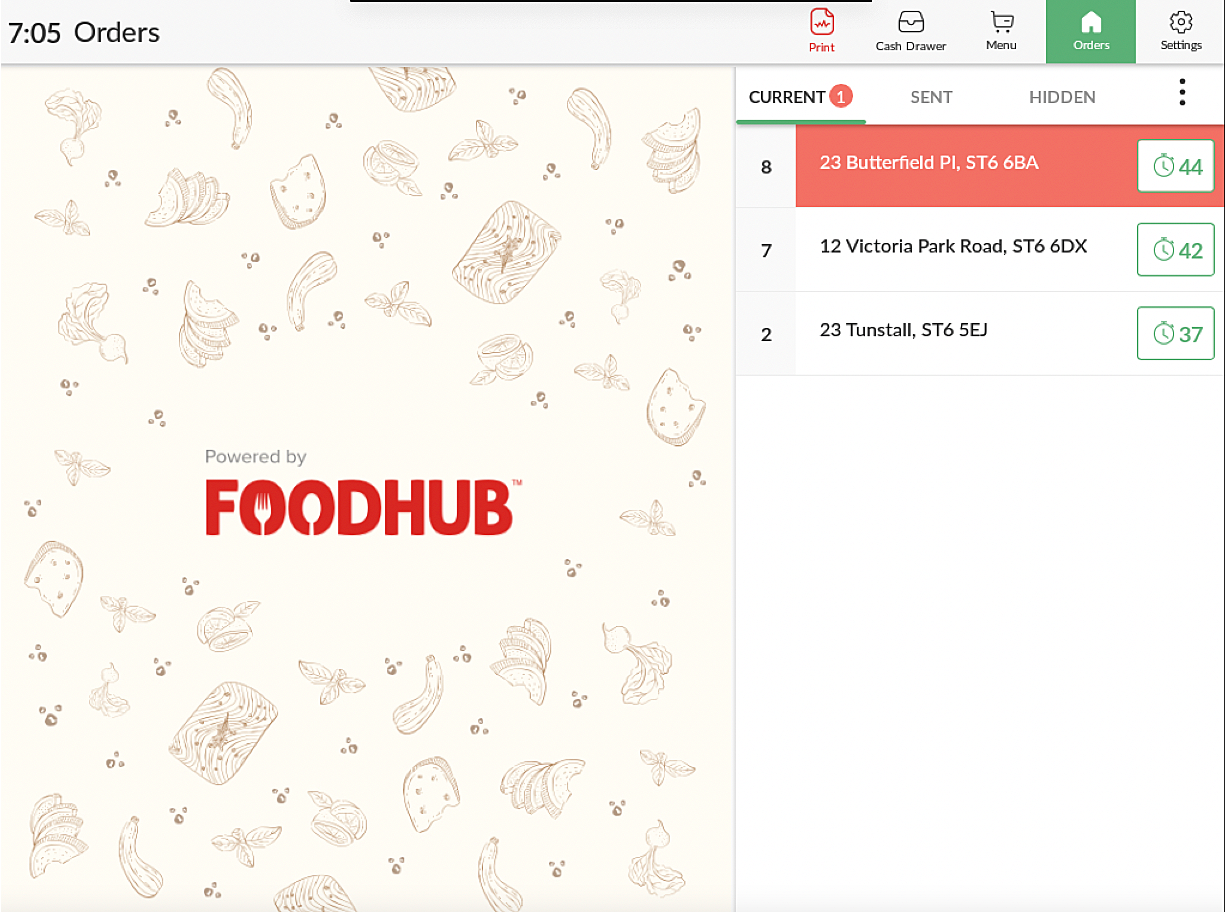Click order number 7 cell
The image size is (1226, 912).
(766, 250)
